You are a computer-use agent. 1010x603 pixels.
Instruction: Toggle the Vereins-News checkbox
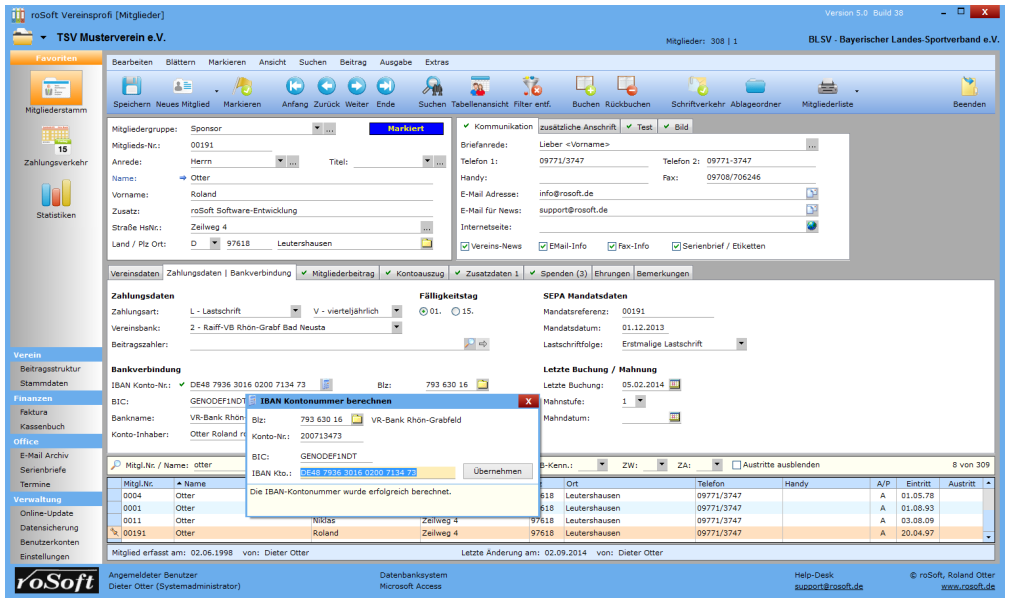[x=465, y=246]
